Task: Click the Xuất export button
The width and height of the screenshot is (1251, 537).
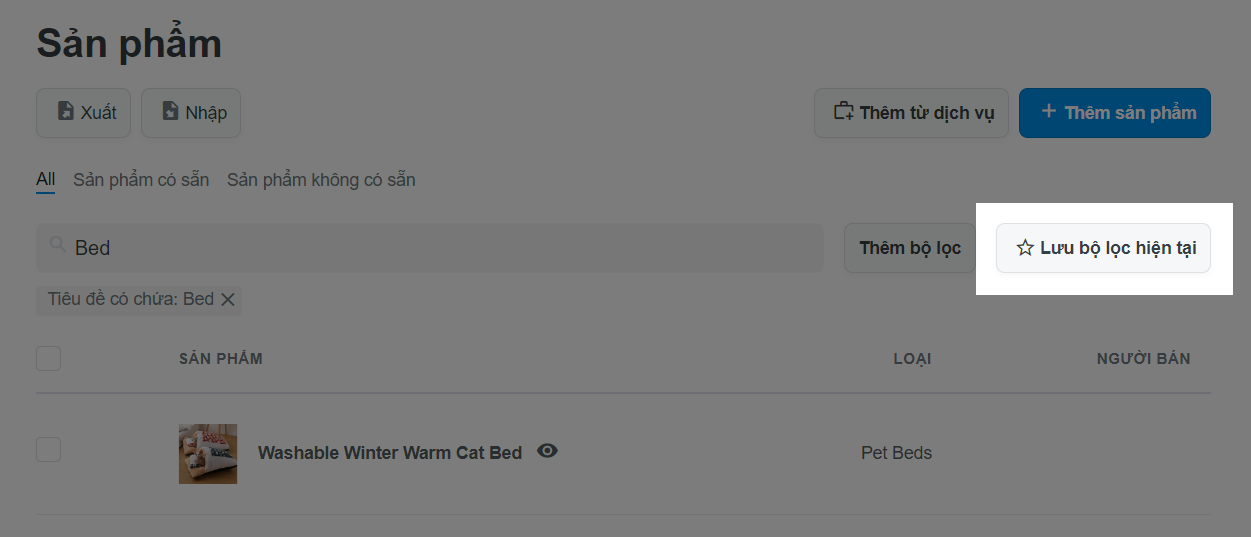Action: 83,112
